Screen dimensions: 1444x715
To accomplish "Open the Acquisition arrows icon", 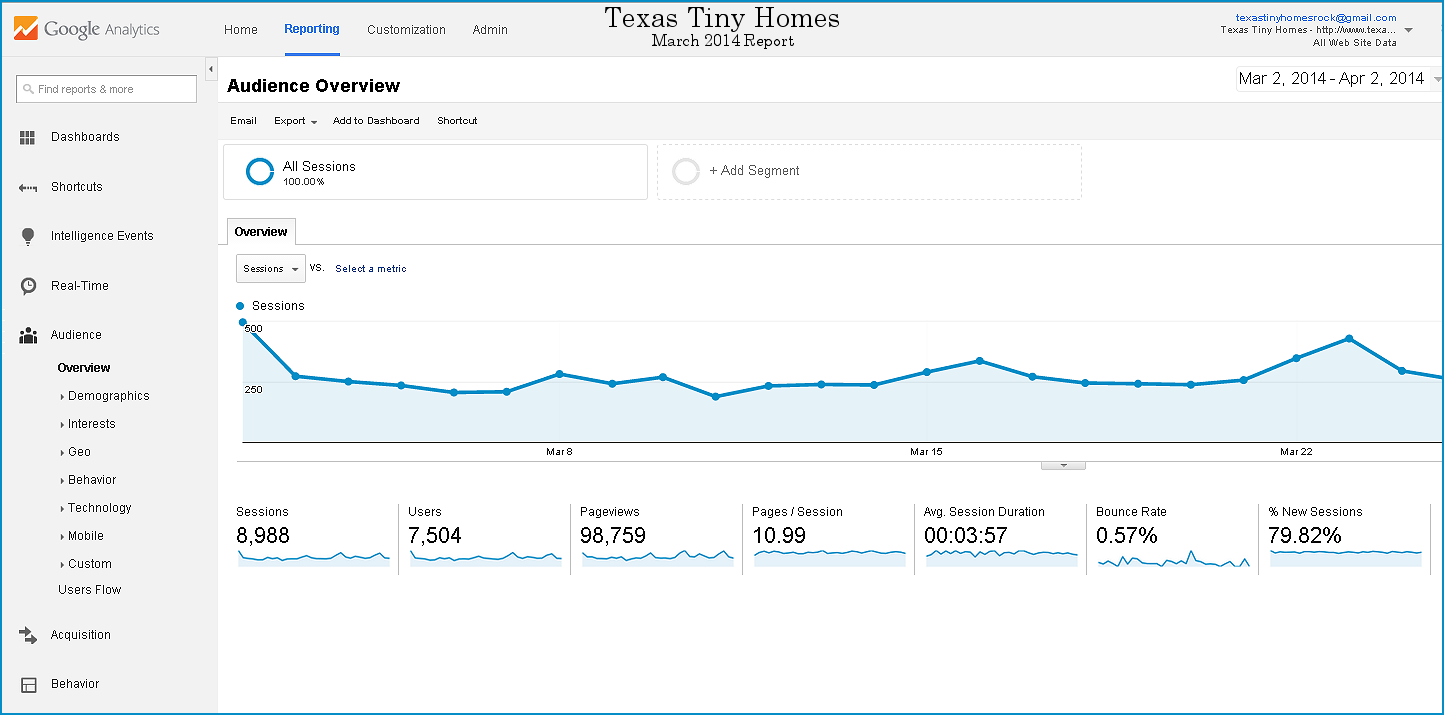I will (28, 635).
